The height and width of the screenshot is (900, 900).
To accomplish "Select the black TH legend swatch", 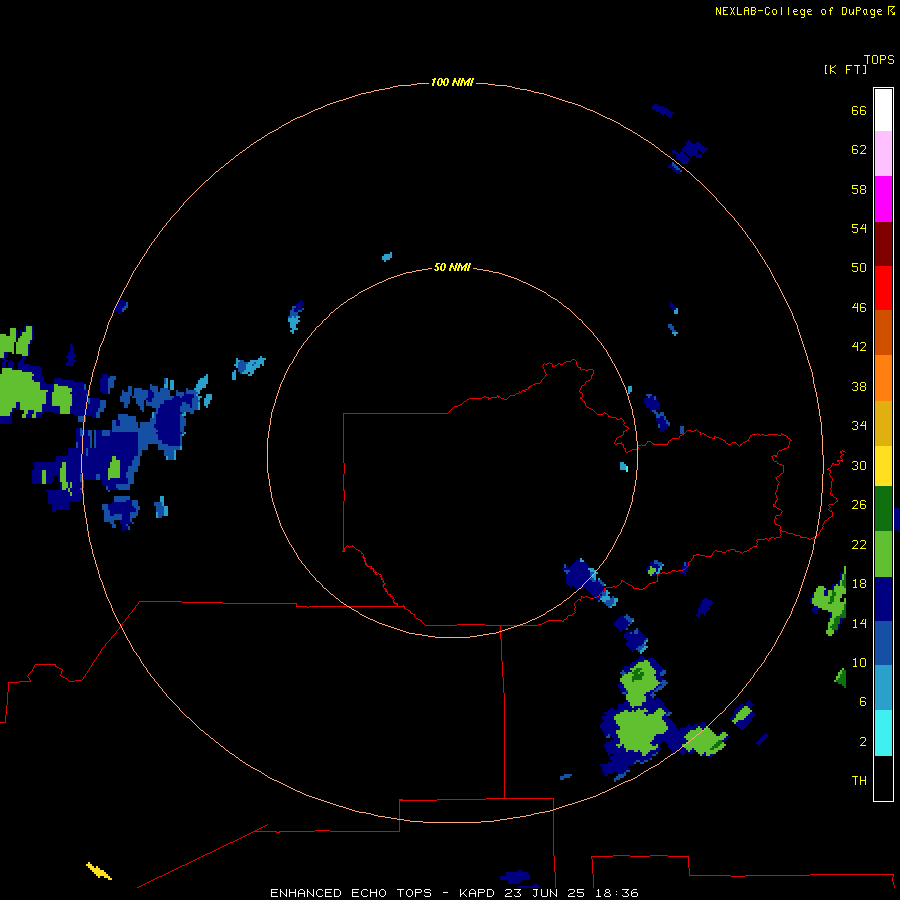I will tap(883, 778).
